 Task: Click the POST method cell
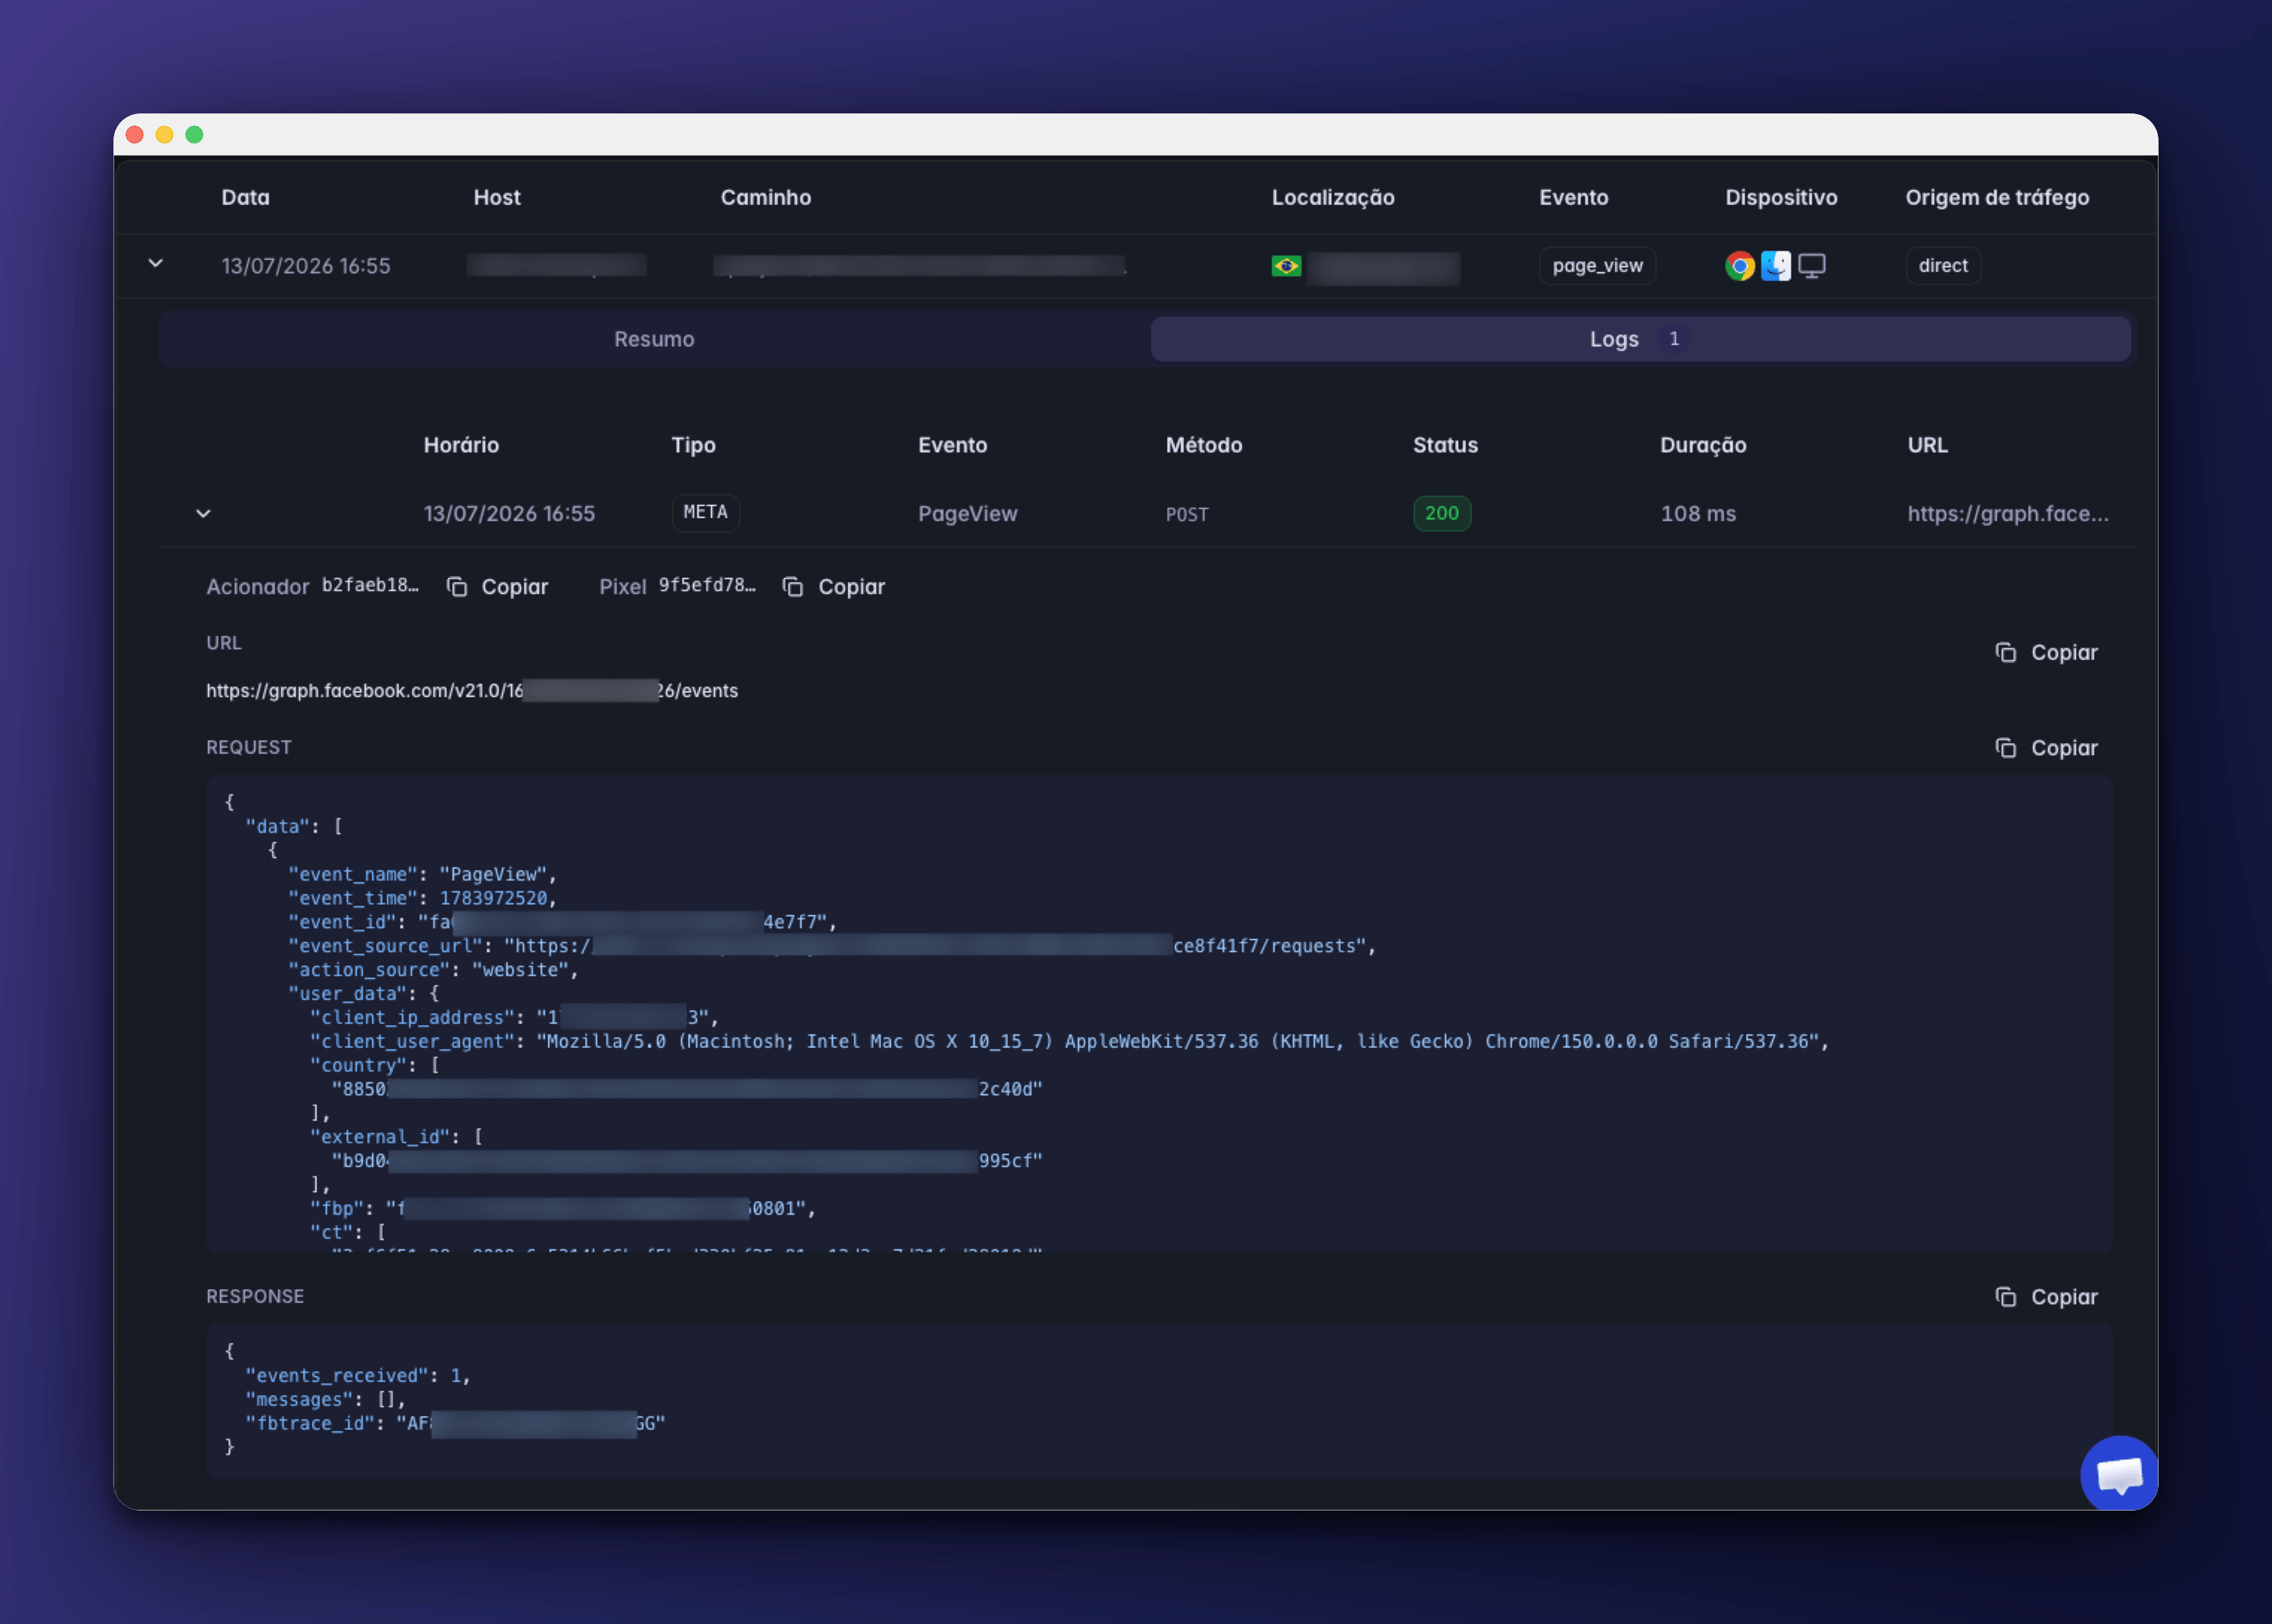1186,514
